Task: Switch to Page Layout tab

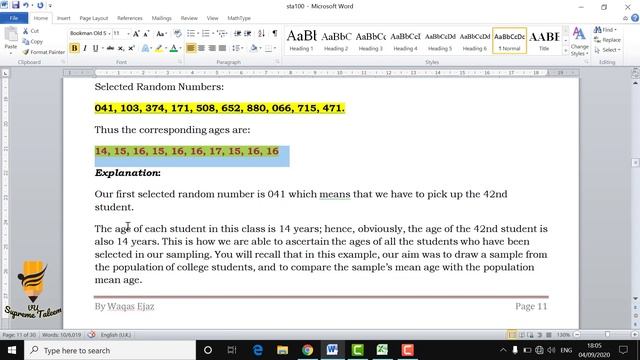Action: click(94, 18)
